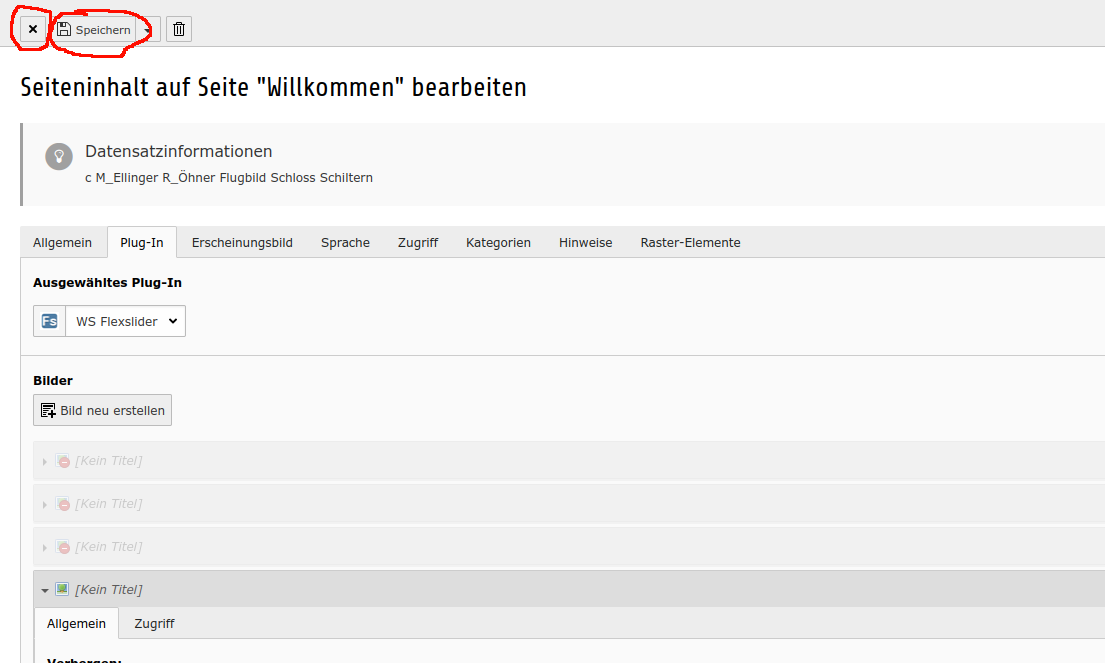The width and height of the screenshot is (1105, 663).
Task: Click the floppy disk icon on Speichern
Action: (x=64, y=30)
